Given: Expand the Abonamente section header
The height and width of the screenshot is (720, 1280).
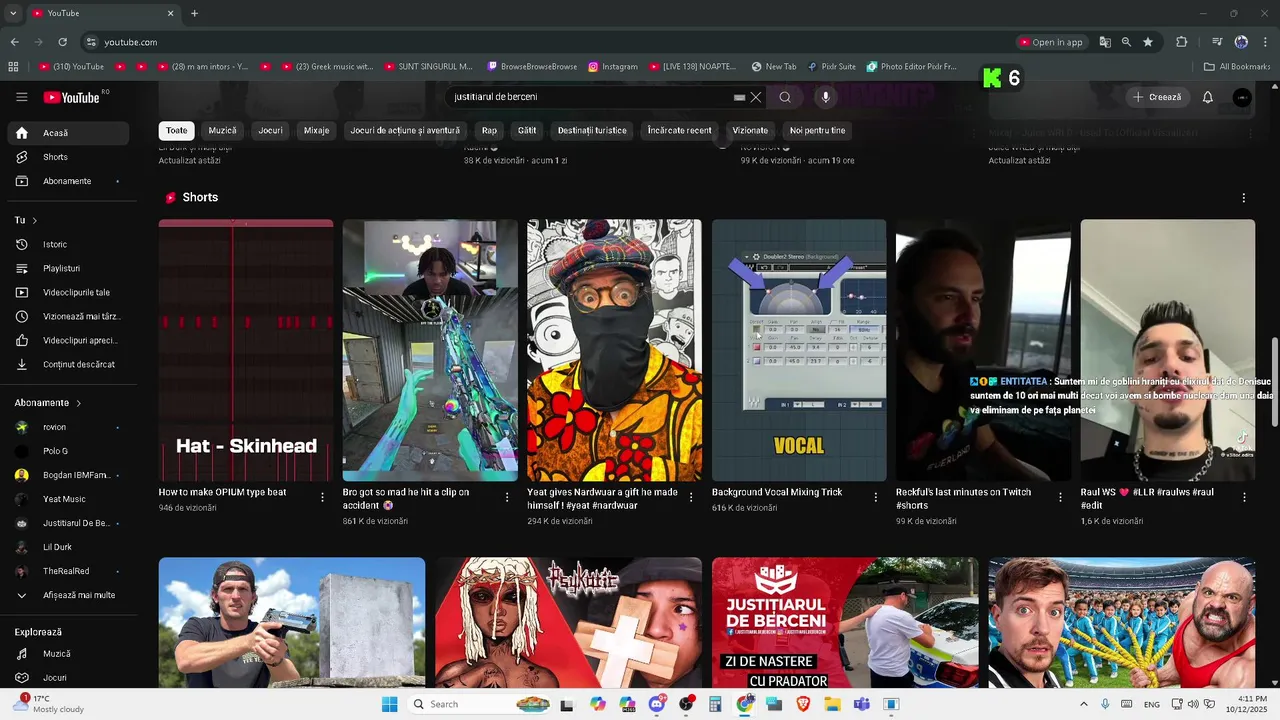Looking at the screenshot, I should (48, 402).
